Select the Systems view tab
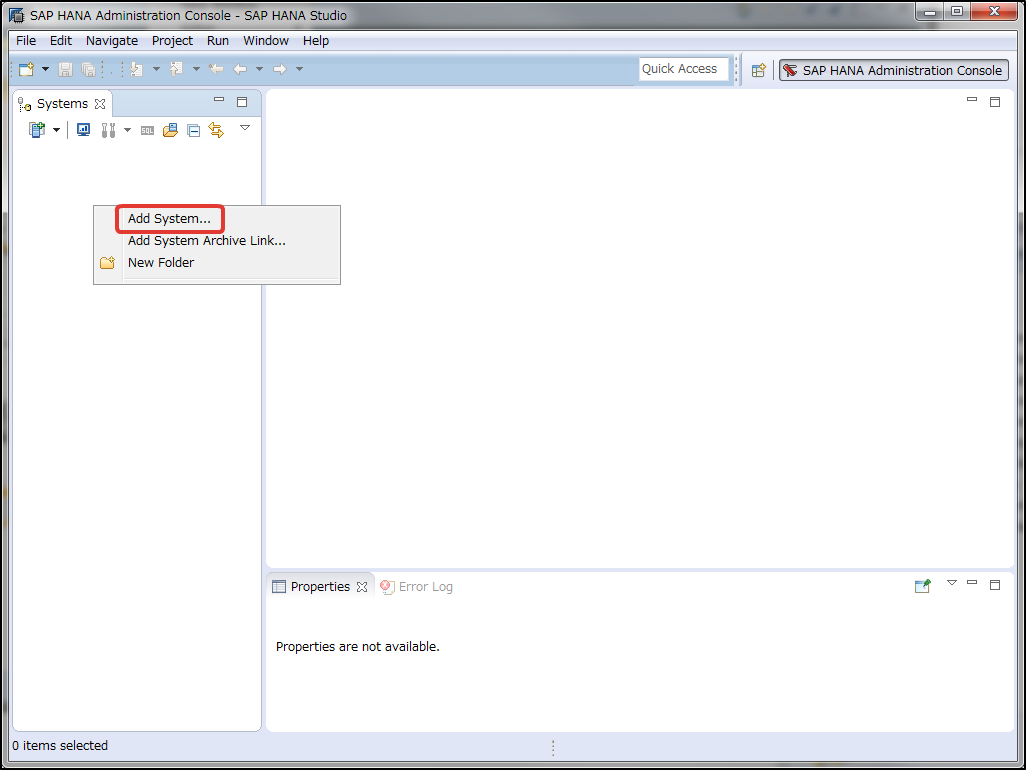1026x770 pixels. pyautogui.click(x=62, y=104)
